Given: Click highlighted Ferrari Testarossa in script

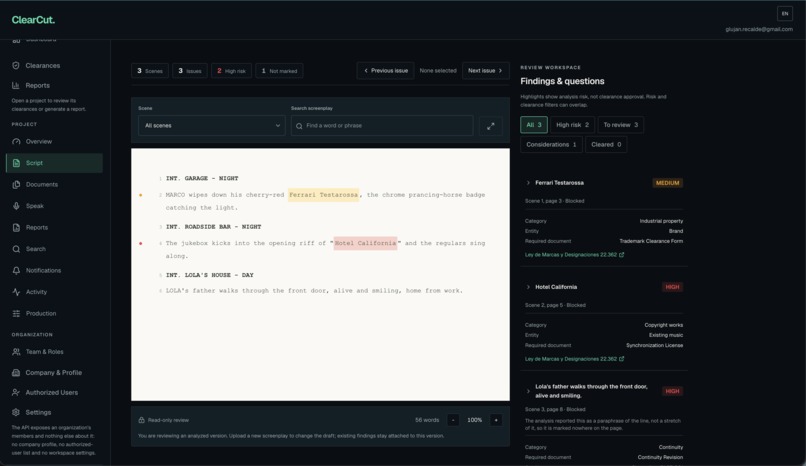Looking at the screenshot, I should pyautogui.click(x=323, y=195).
